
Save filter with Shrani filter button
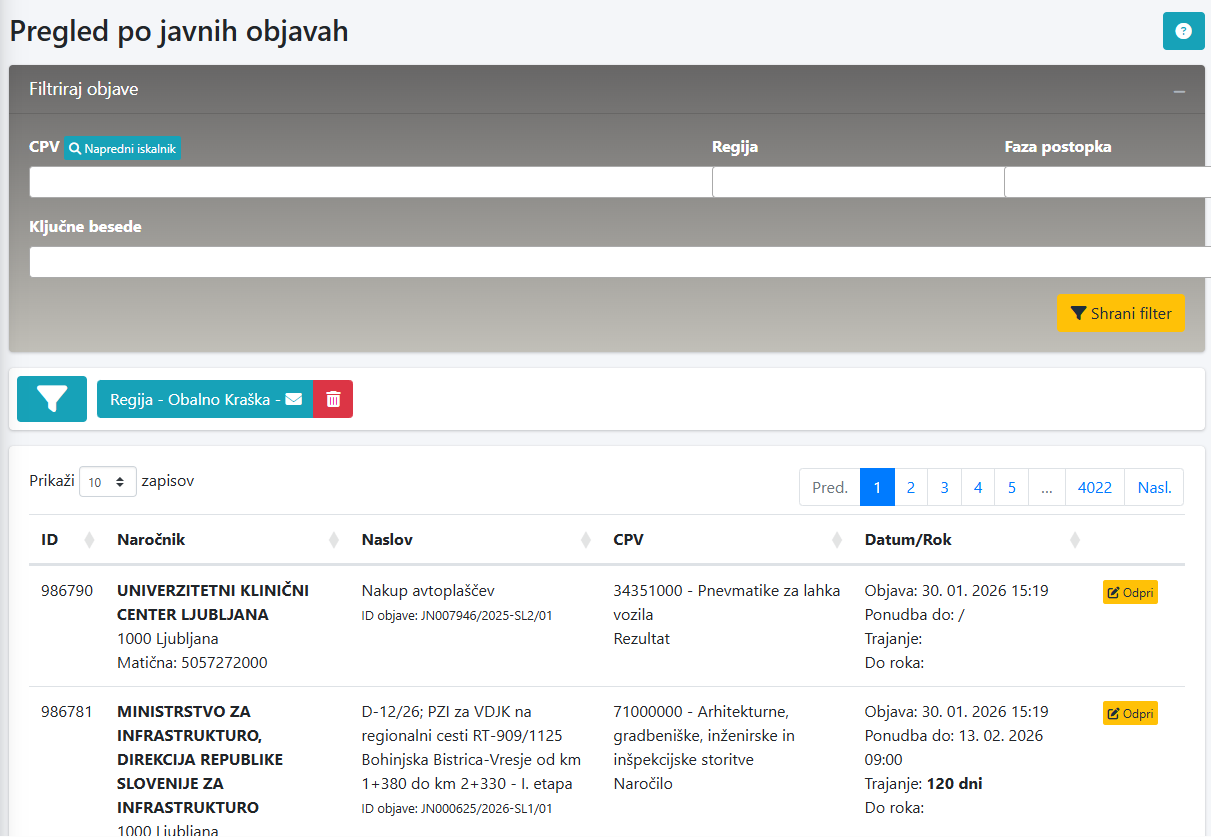click(x=1120, y=313)
